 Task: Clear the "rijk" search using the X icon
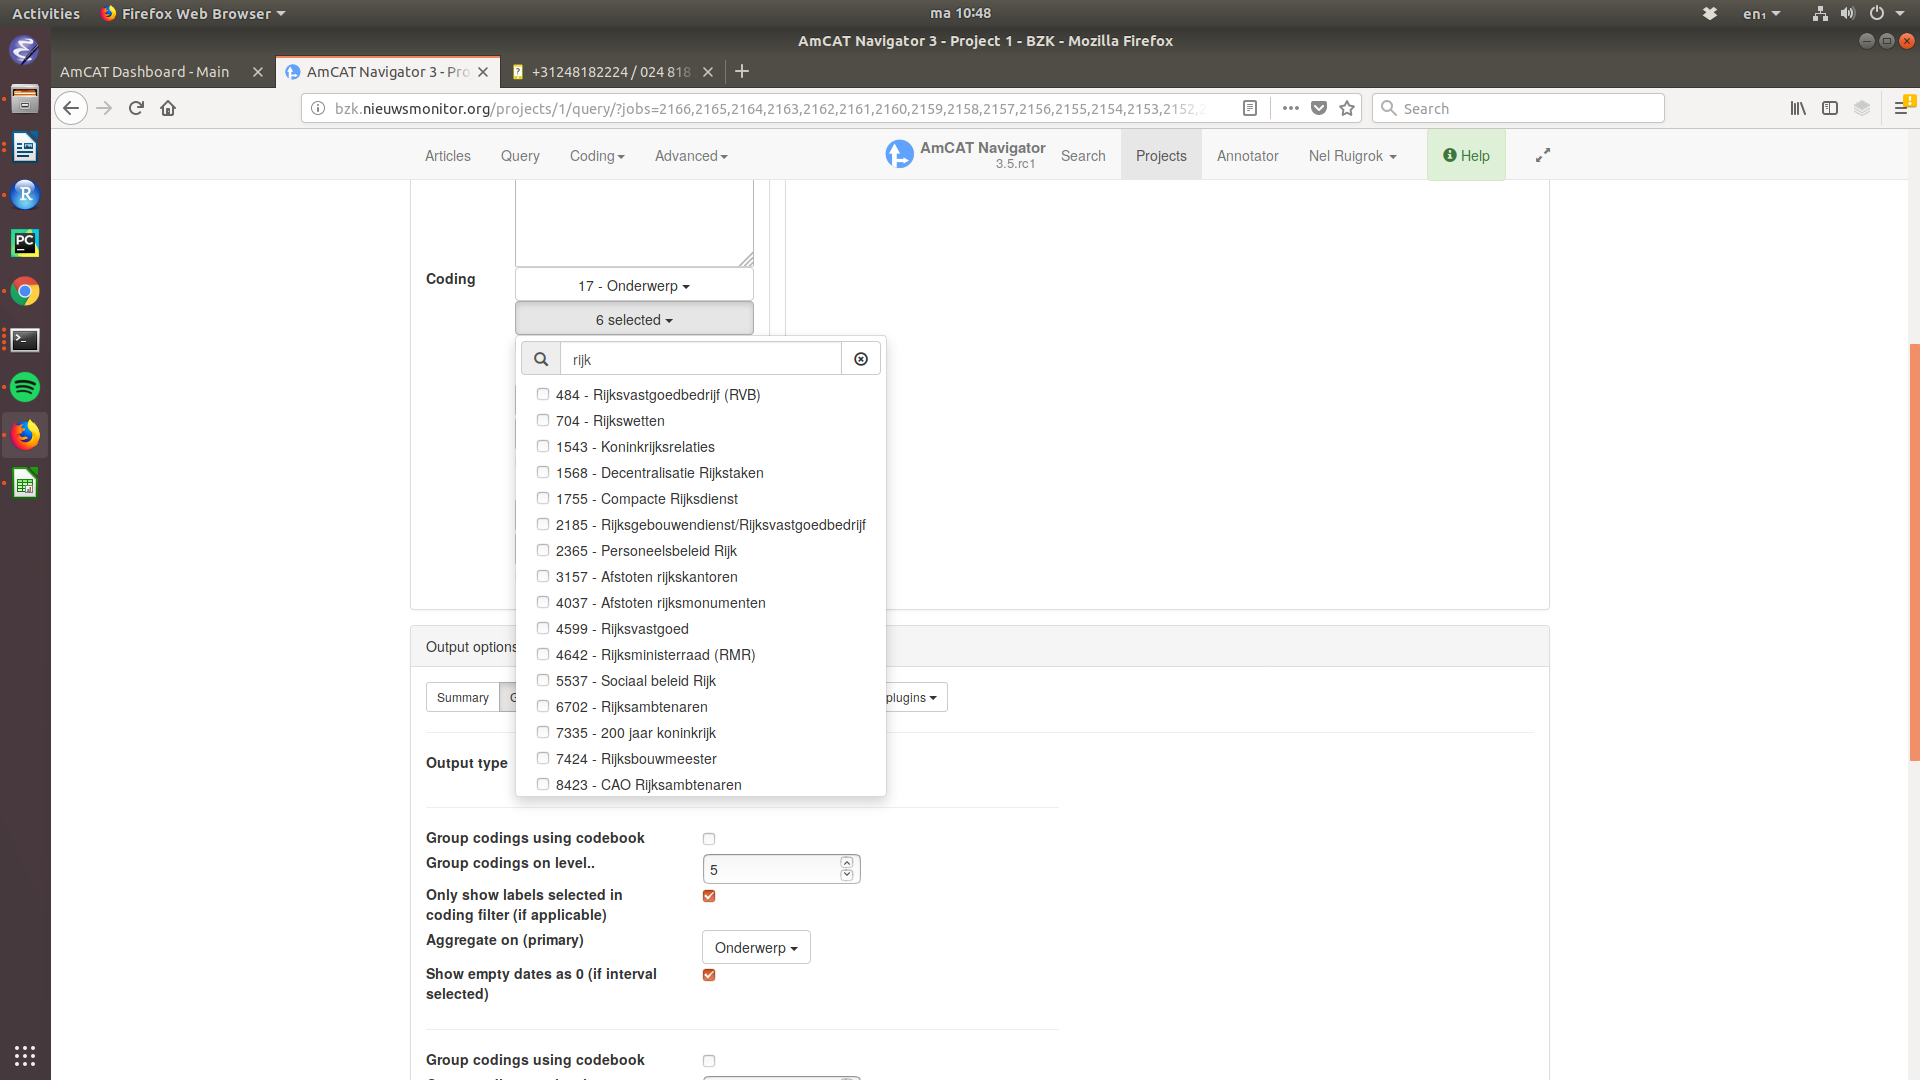860,358
